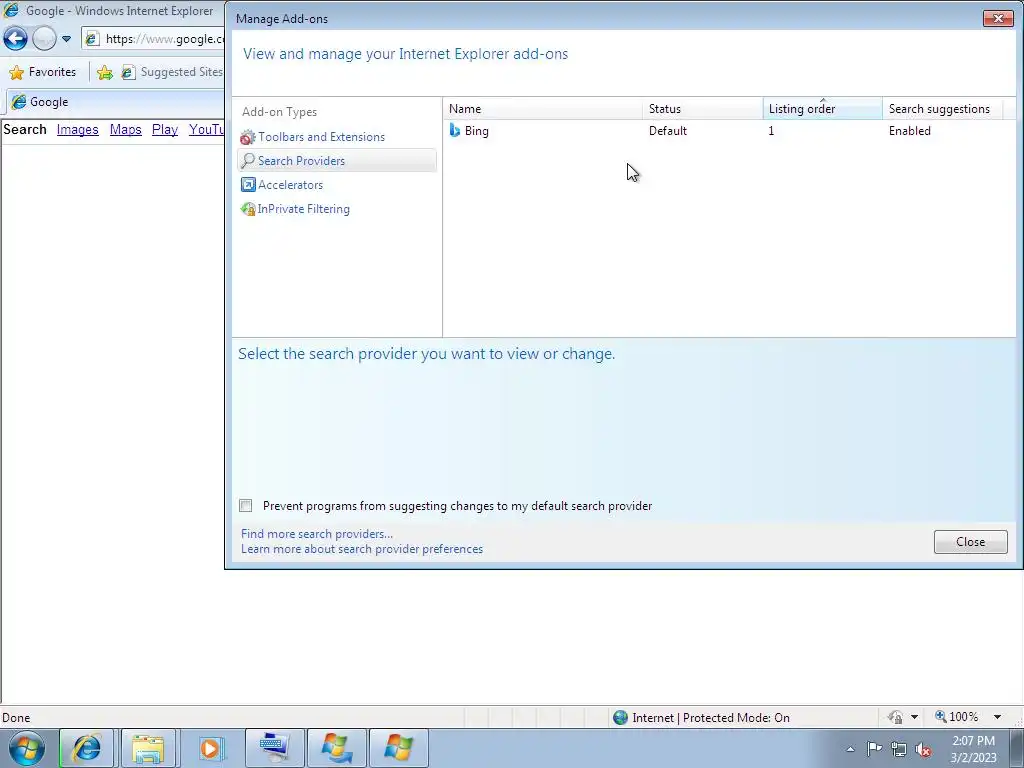This screenshot has width=1024, height=768.
Task: Open the Maps link on Google page
Action: (x=125, y=129)
